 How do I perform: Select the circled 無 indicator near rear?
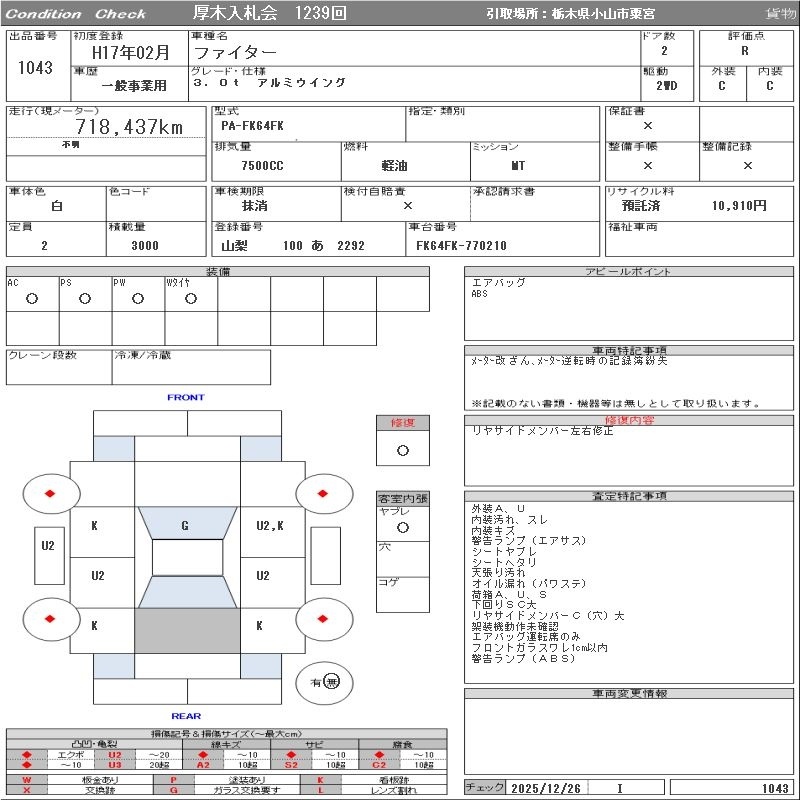coord(332,682)
